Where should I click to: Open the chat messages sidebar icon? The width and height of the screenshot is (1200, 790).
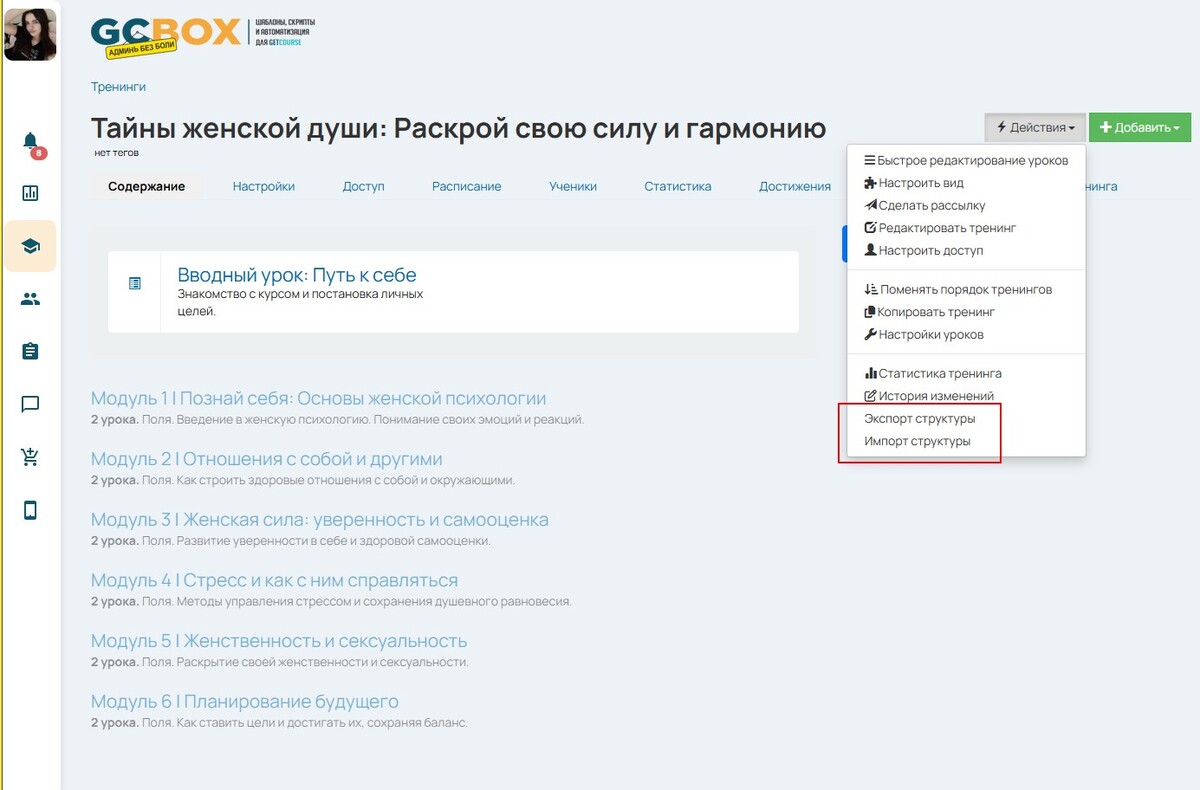[30, 404]
